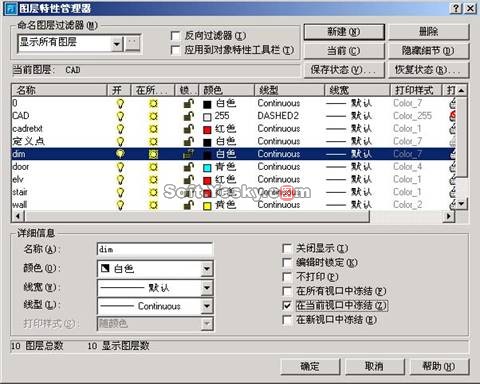The height and width of the screenshot is (384, 480).
Task: Click the cyan color swatch of door layer
Action: tap(207, 167)
